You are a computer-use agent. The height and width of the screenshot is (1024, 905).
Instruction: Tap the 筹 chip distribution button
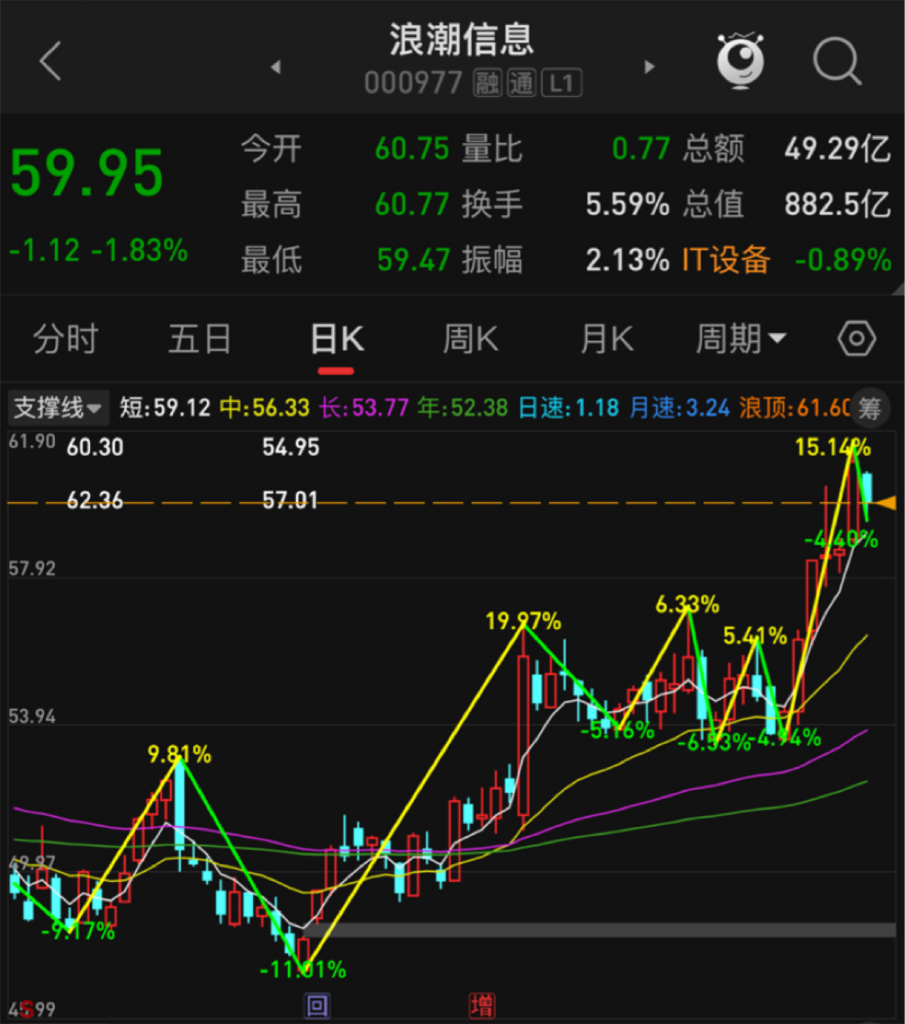click(870, 409)
